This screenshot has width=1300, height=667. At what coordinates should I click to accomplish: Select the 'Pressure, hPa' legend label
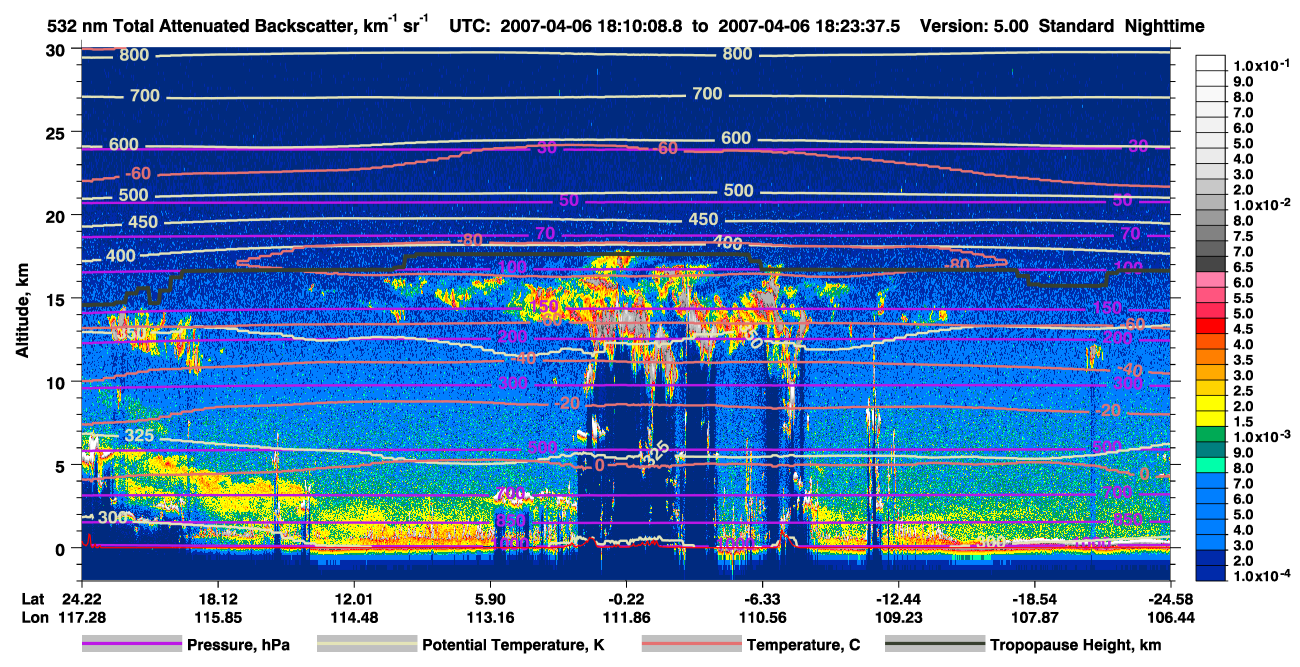pyautogui.click(x=238, y=646)
